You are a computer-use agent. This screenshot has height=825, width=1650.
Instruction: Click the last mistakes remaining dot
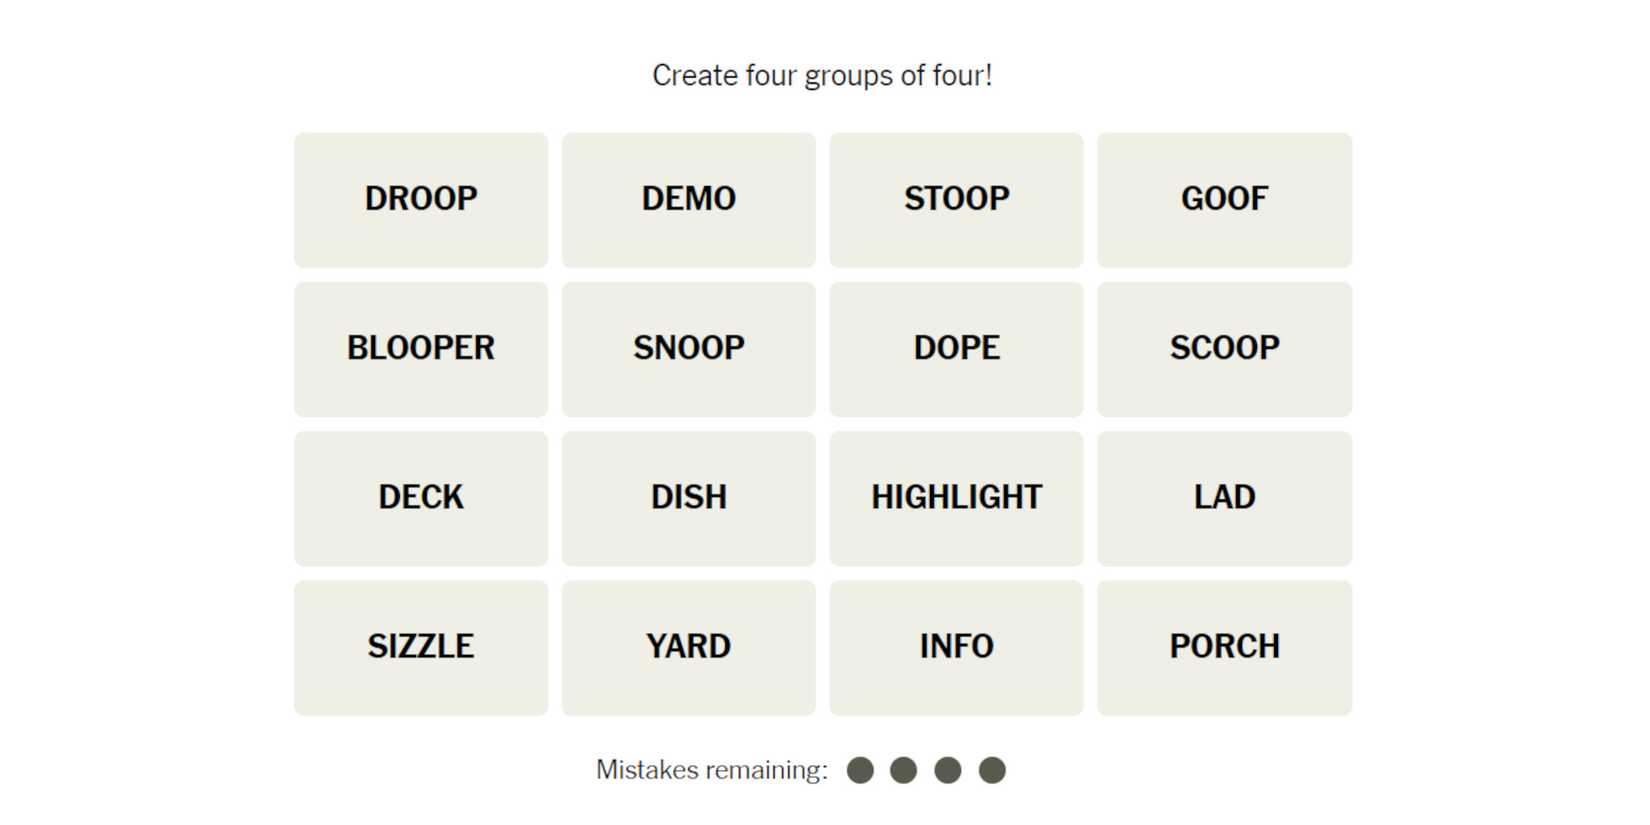coord(992,770)
